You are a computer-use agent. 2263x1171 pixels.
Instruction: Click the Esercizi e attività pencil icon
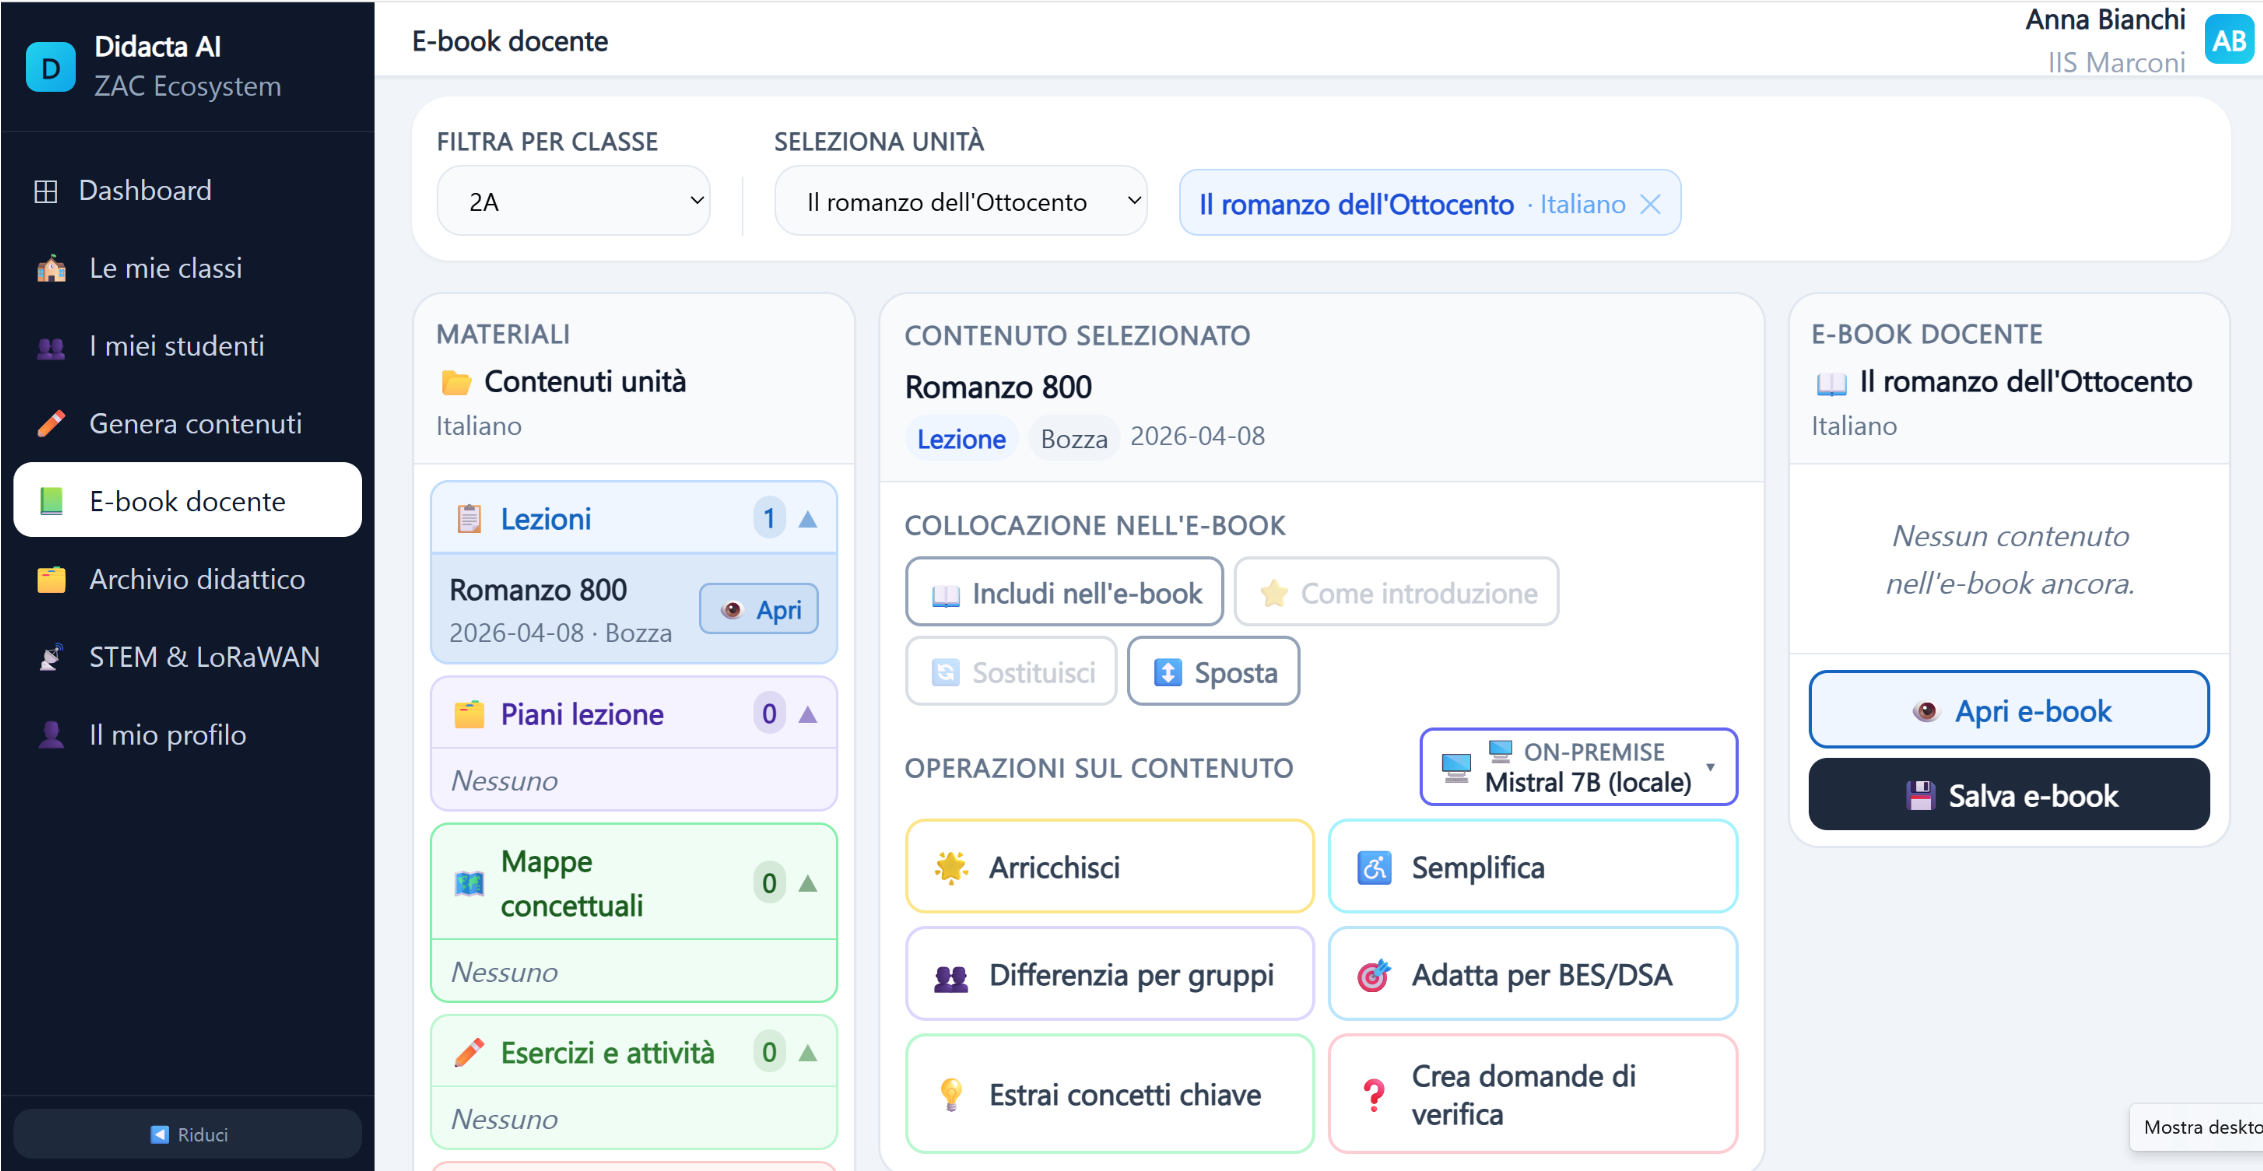469,1052
